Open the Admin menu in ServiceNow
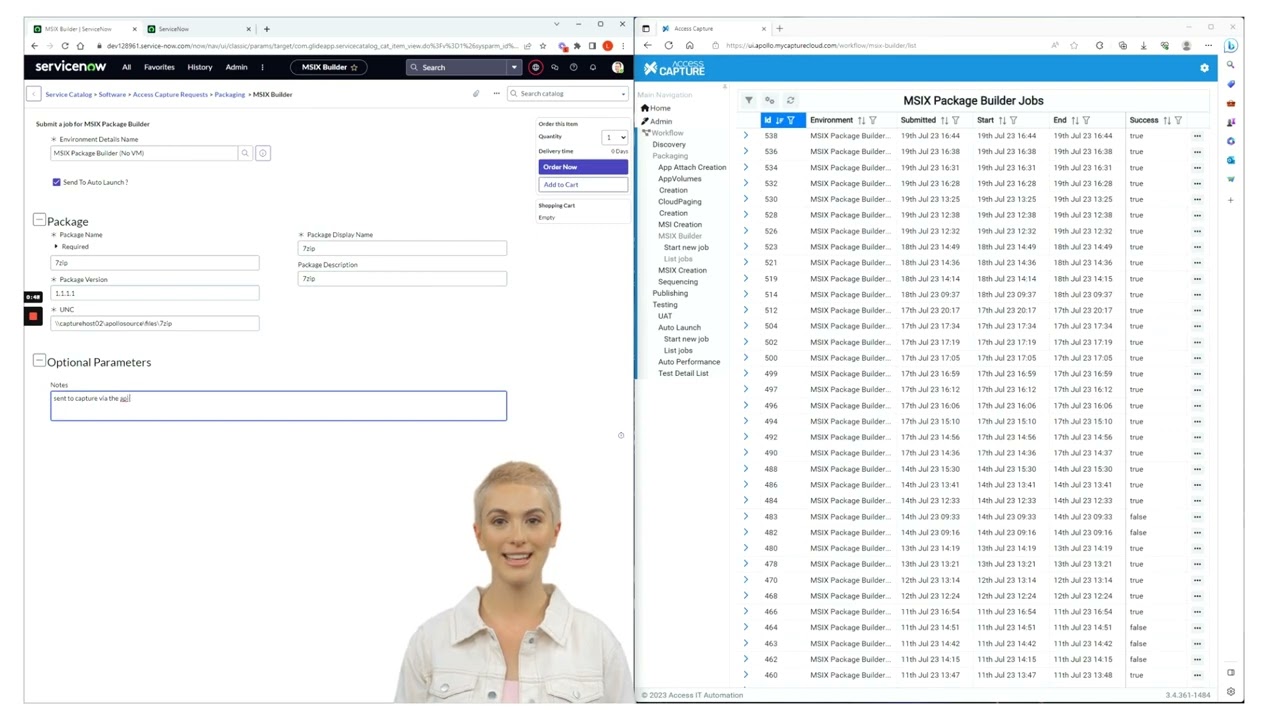 coord(236,67)
